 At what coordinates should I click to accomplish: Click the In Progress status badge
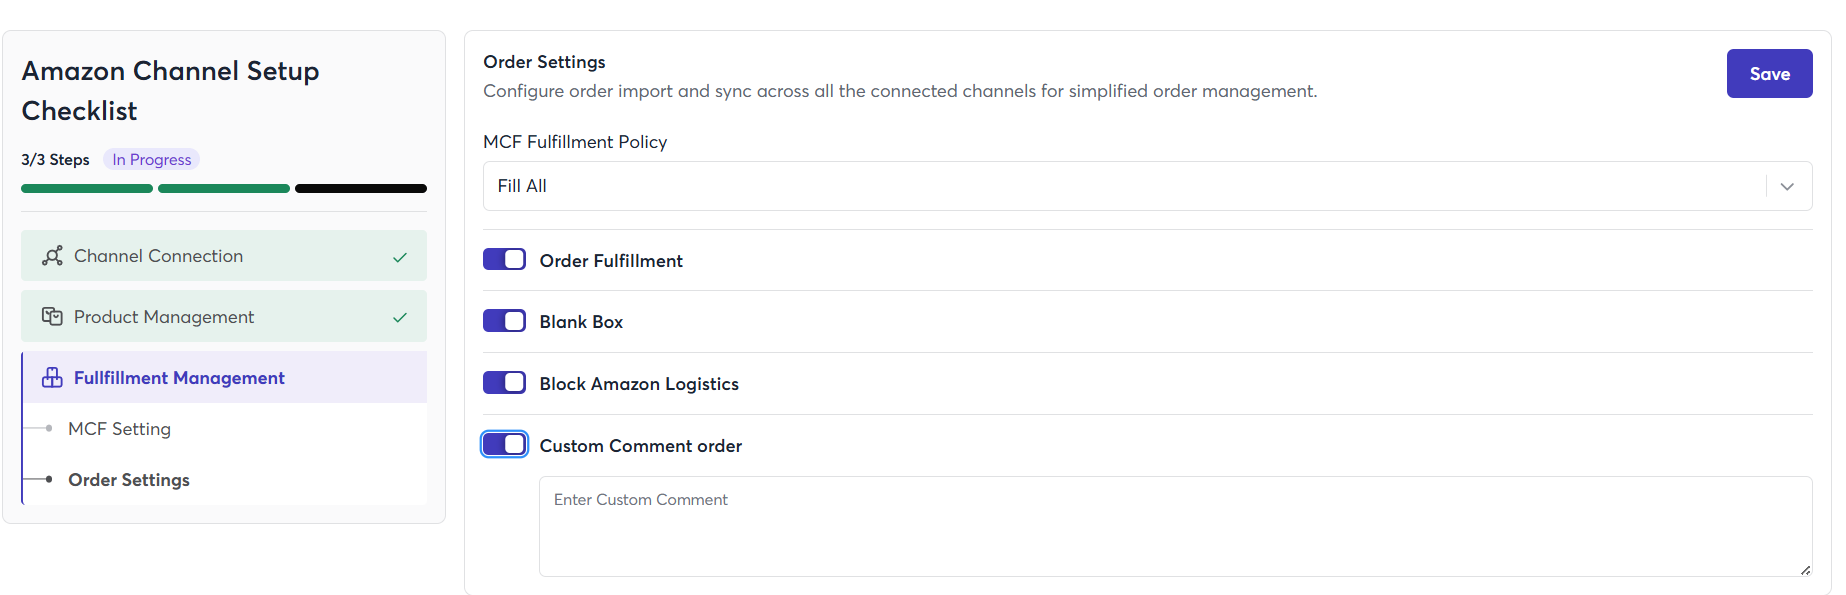(x=152, y=160)
